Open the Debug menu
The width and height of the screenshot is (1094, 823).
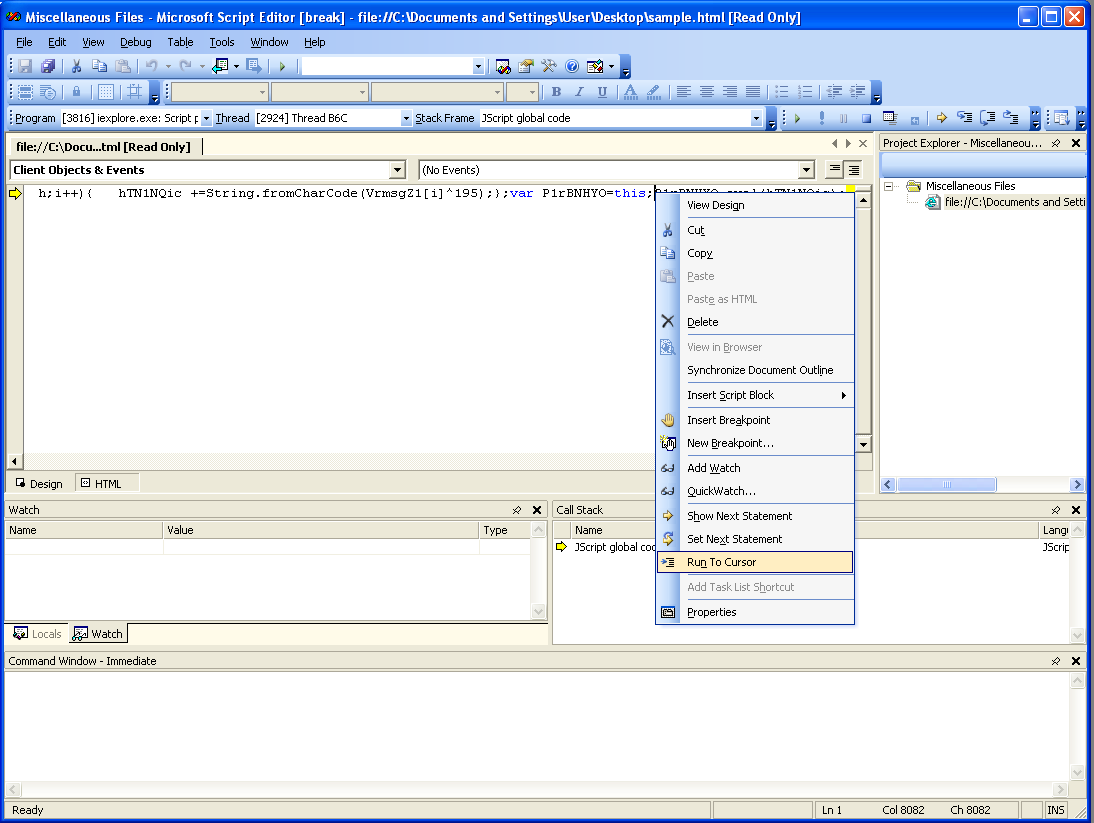pyautogui.click(x=136, y=42)
